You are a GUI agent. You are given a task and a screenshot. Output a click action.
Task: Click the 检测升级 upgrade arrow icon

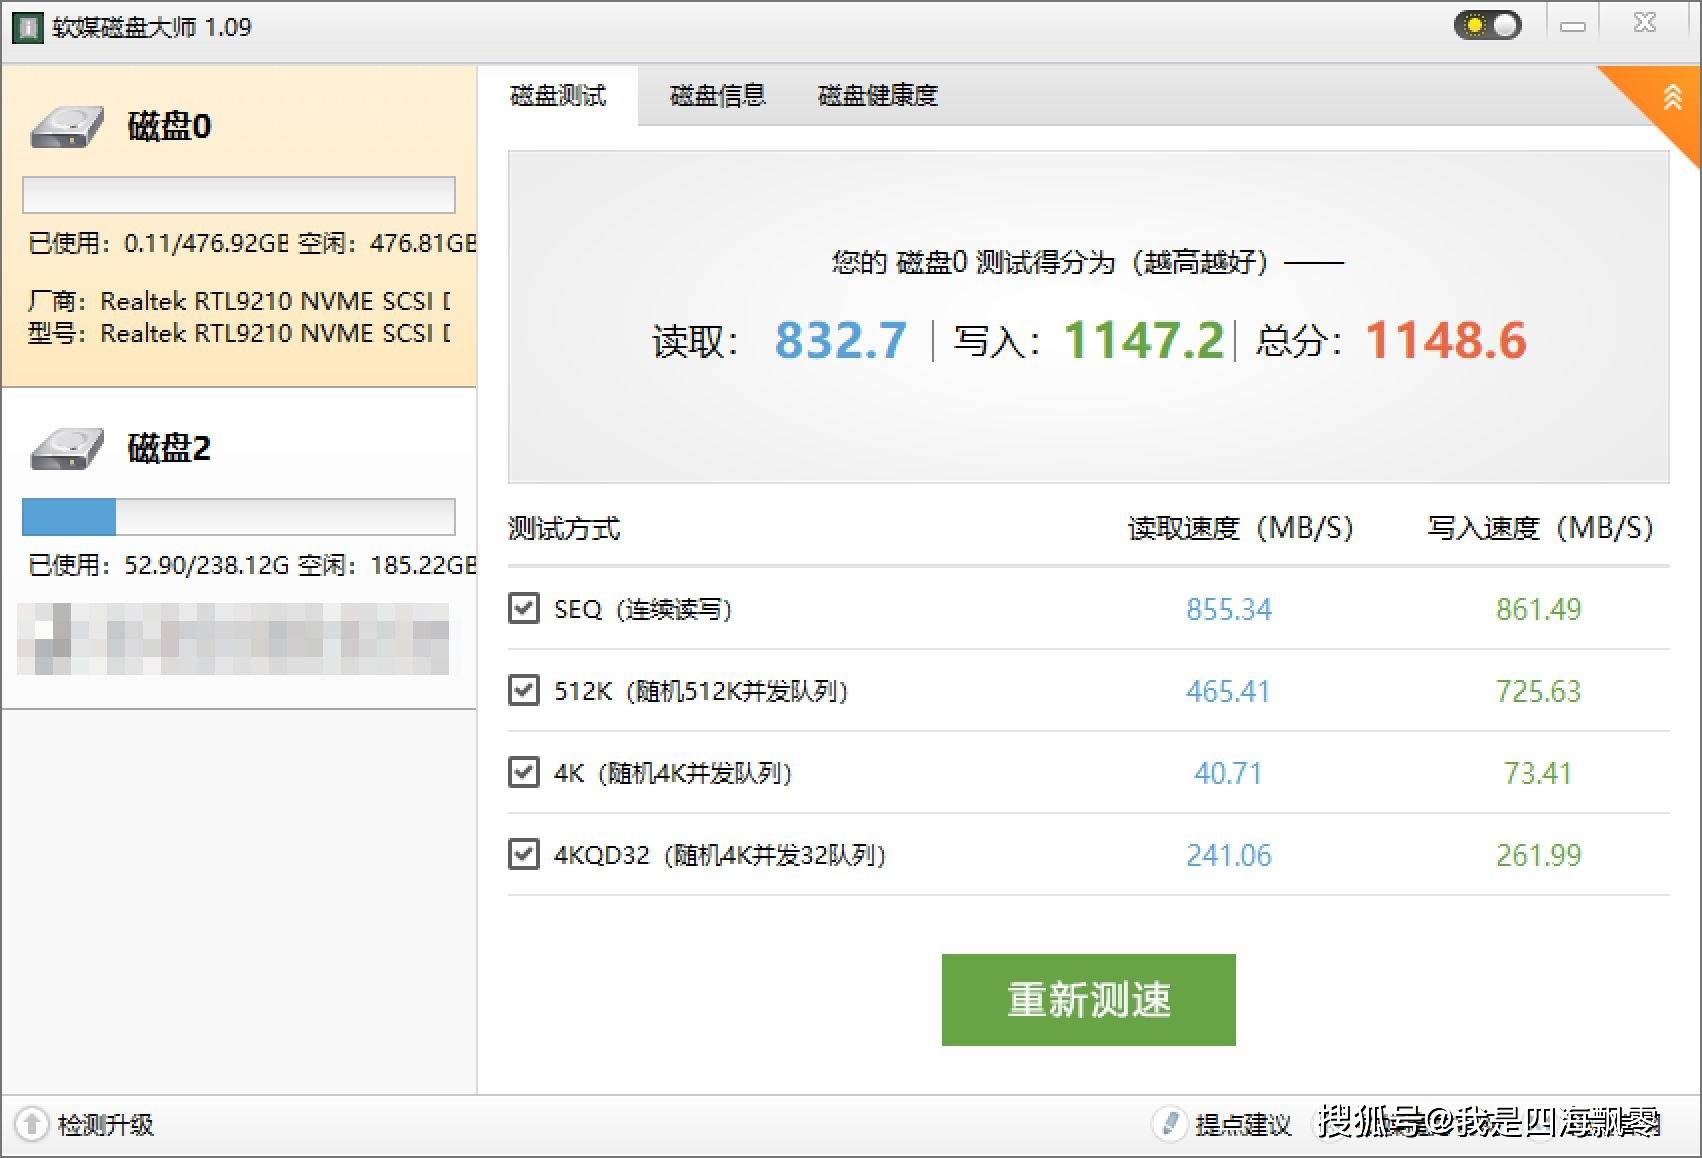tap(31, 1124)
